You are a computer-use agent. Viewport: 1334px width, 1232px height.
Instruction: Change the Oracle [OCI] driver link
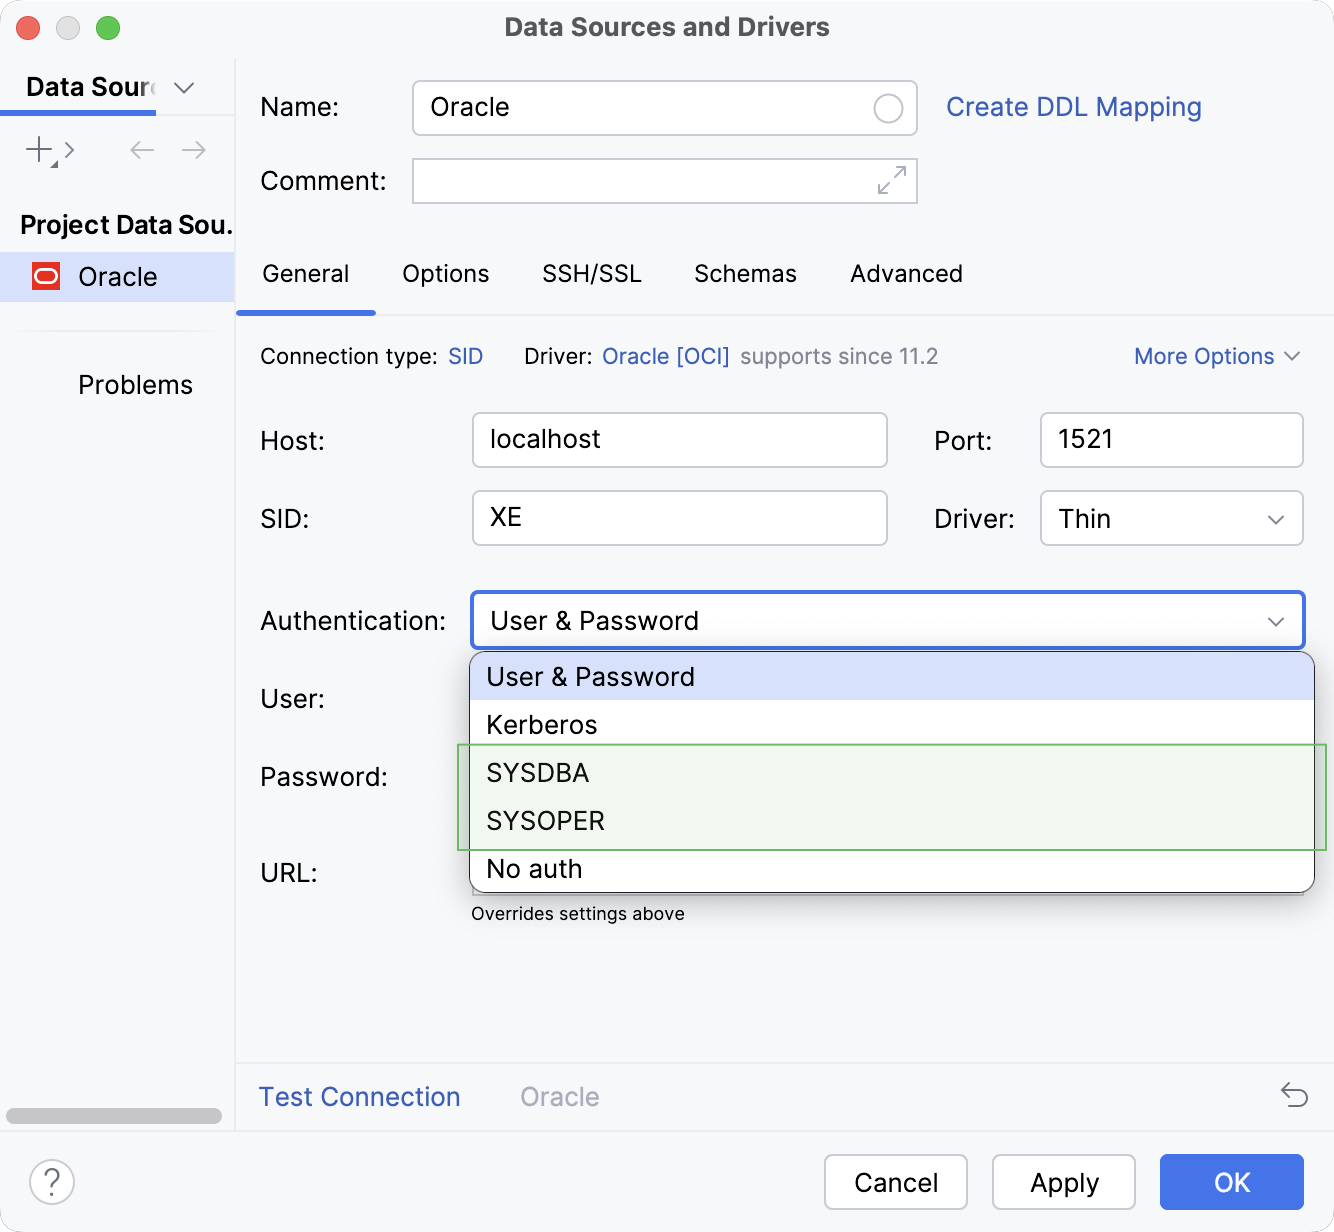coord(665,356)
